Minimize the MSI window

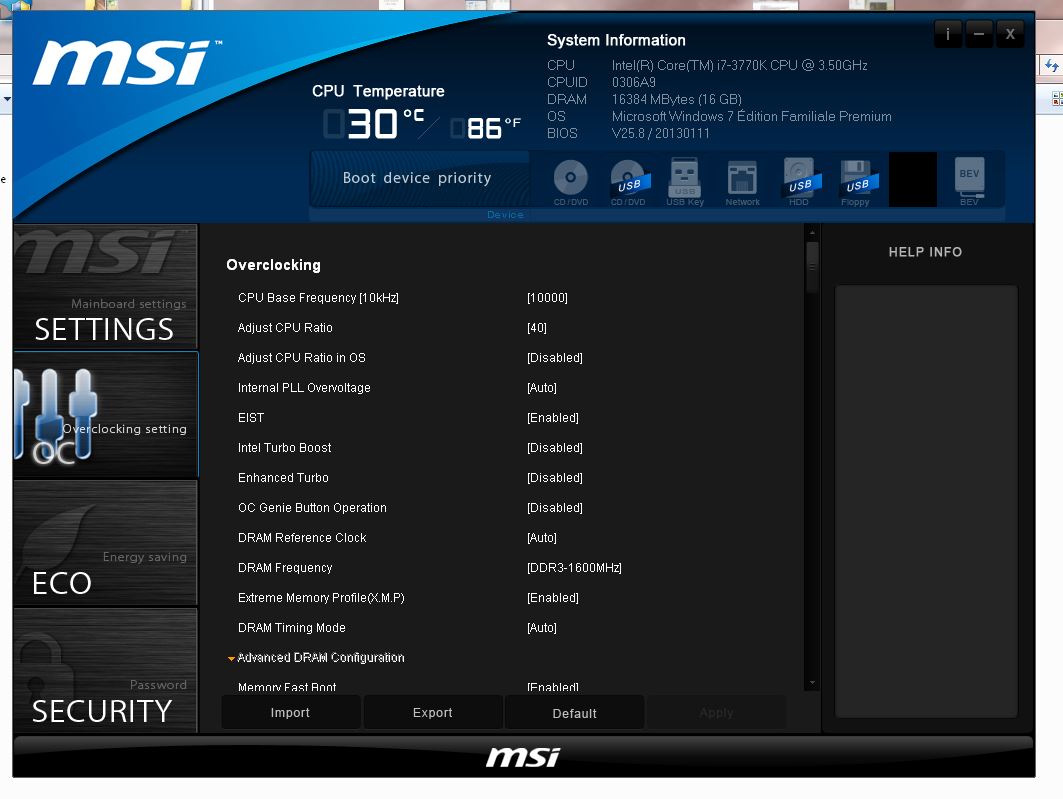click(978, 34)
